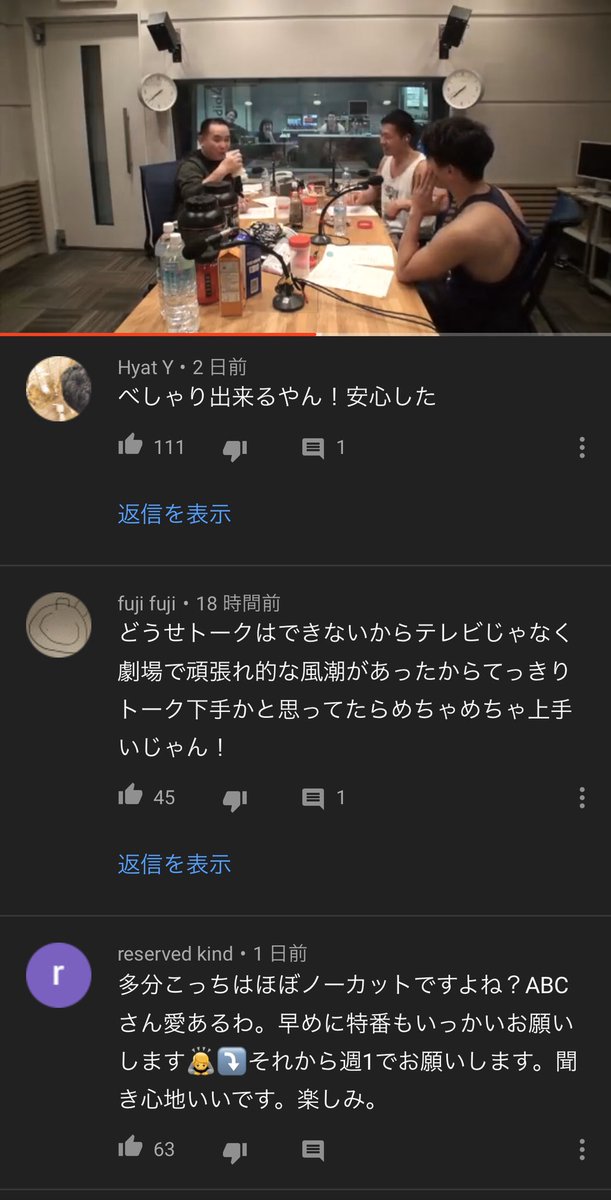Screen dimensions: 611x1200
Task: Reply to reserved kind's comment
Action: click(313, 1149)
